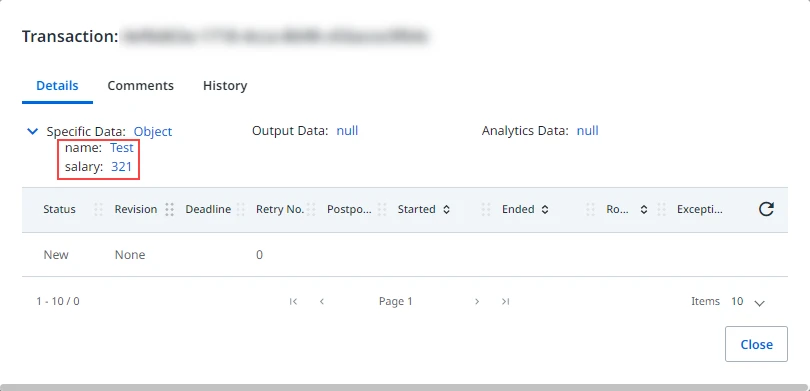Select the Retry No. column header
This screenshot has width=810, height=391.
(x=280, y=209)
